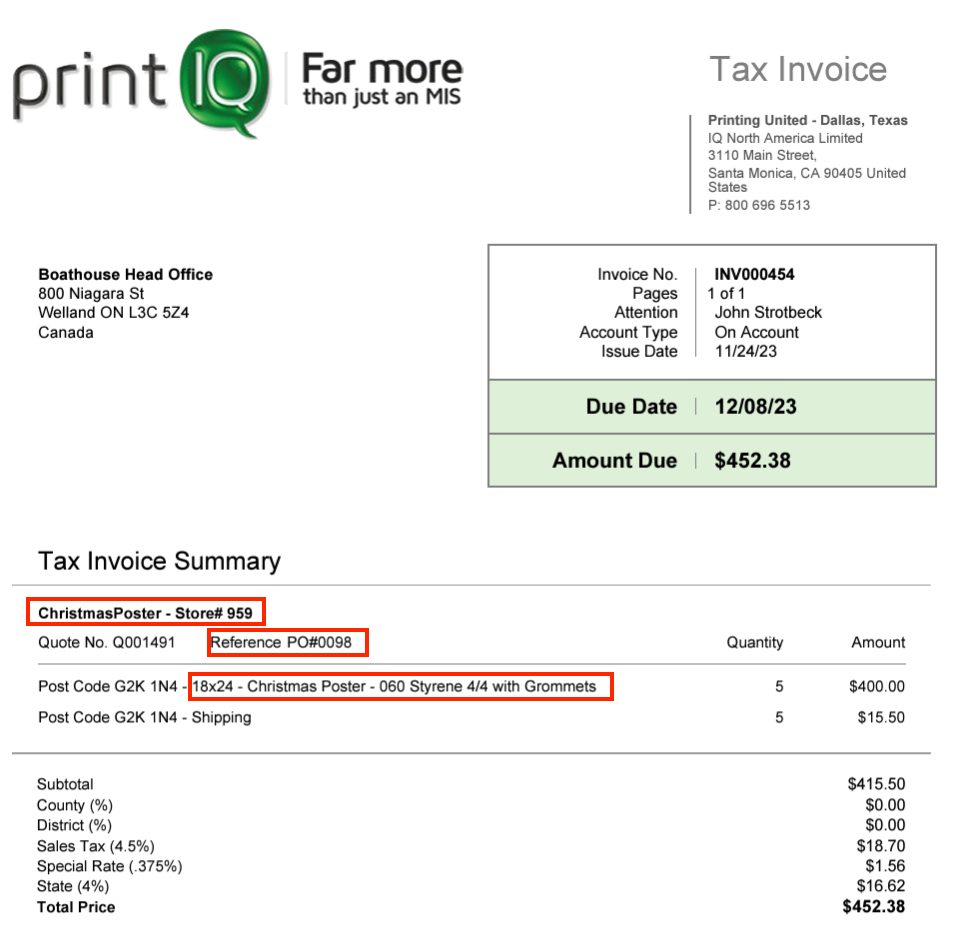Click the 18x24 Christmas Poster description
This screenshot has height=945, width=968.
400,686
